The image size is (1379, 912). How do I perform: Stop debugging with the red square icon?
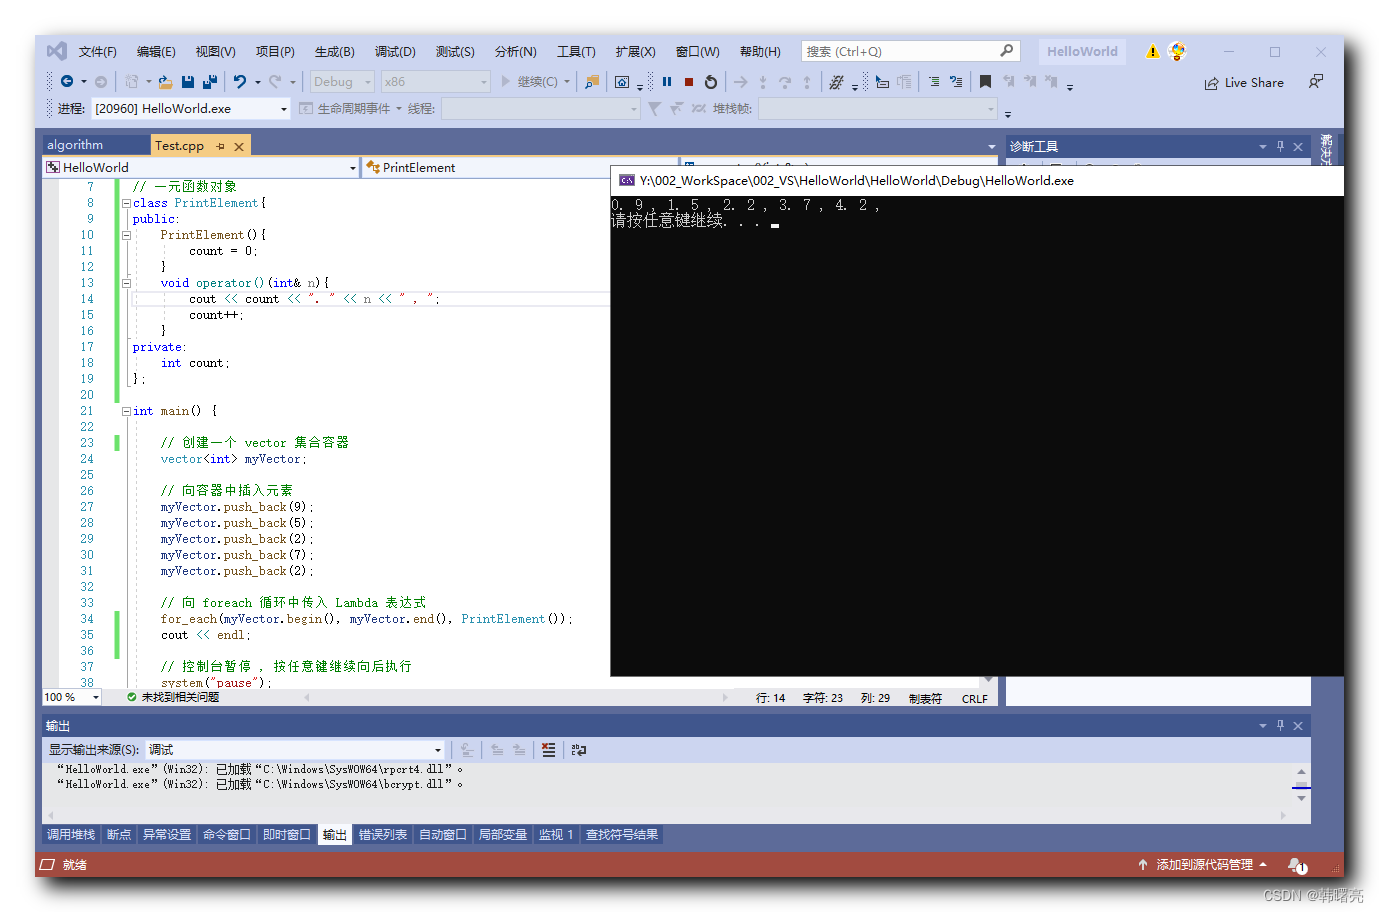(688, 82)
